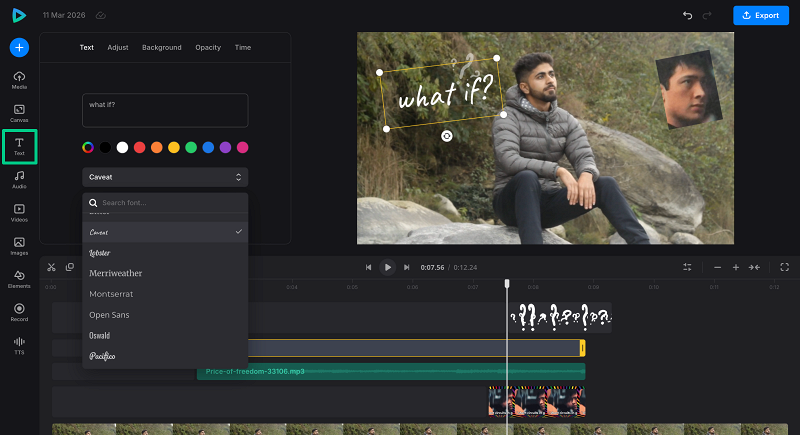Click the blue plus add button
Screen dimensions: 800x435
coord(19,47)
